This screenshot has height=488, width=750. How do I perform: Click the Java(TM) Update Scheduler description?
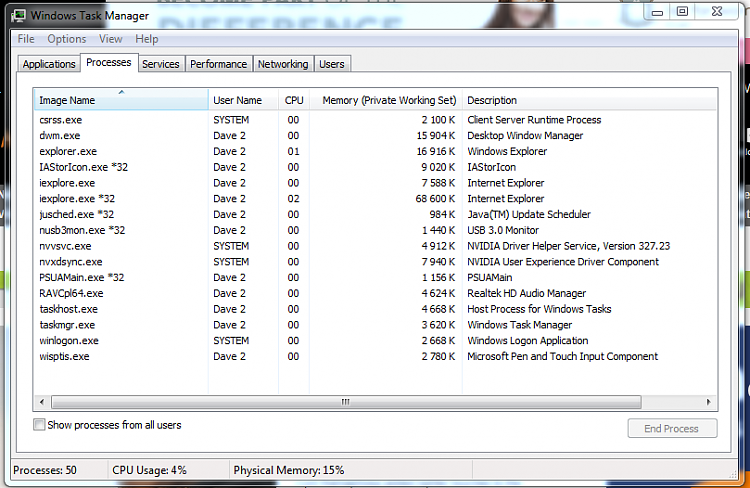(x=529, y=215)
